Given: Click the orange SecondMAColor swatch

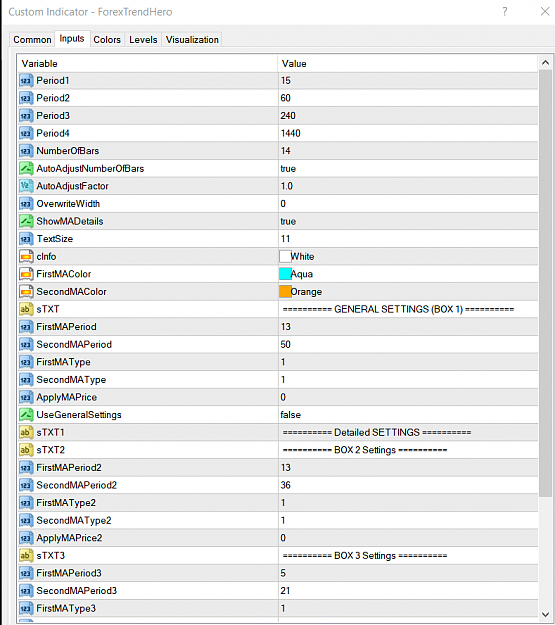Looking at the screenshot, I should click(x=285, y=292).
